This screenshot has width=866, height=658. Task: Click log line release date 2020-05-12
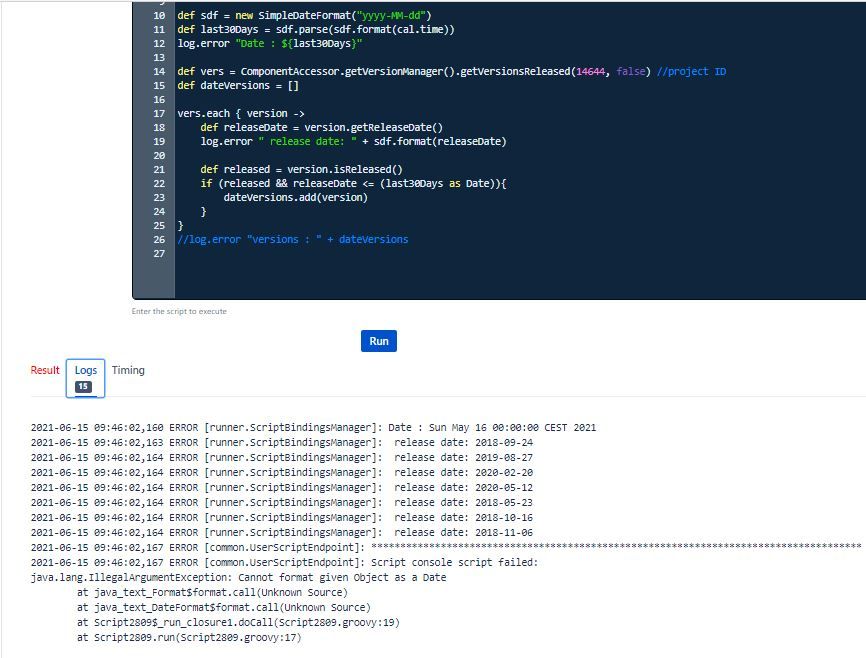coord(282,487)
